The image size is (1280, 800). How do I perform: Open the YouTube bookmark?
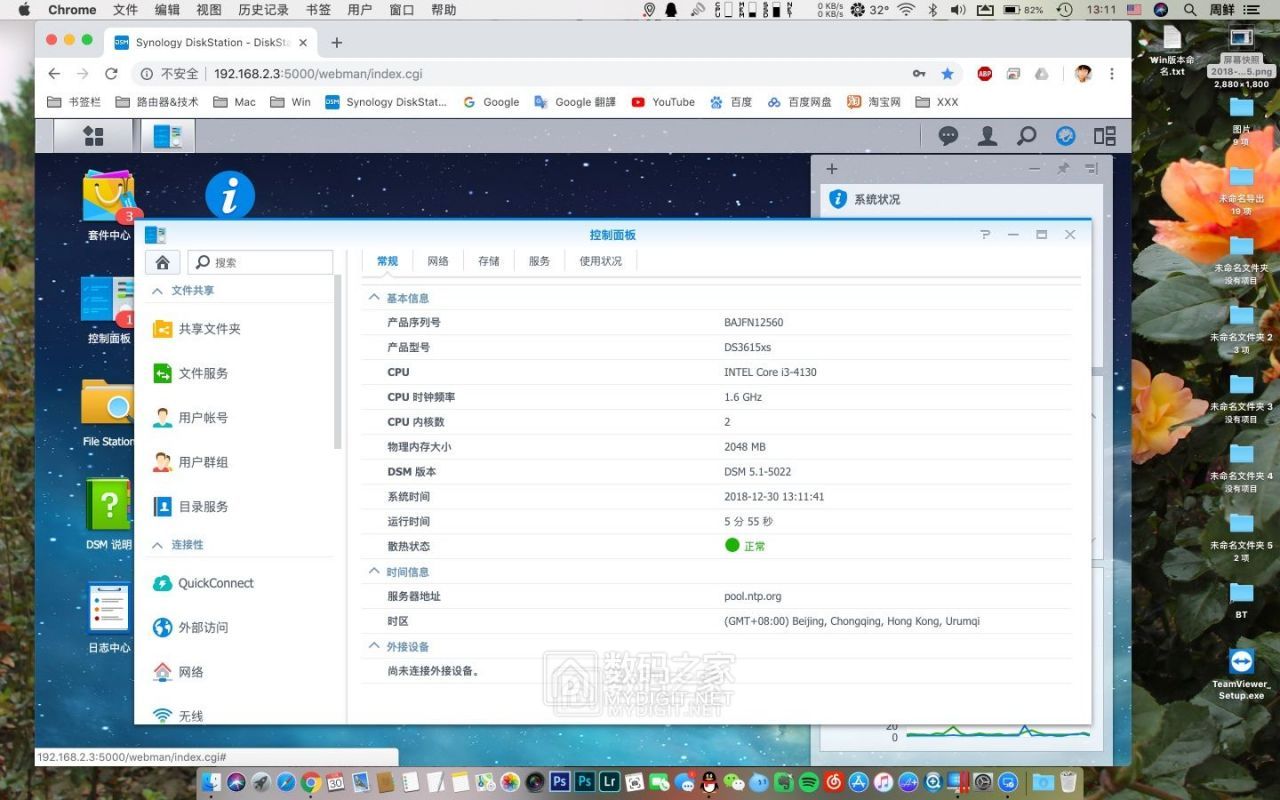663,102
